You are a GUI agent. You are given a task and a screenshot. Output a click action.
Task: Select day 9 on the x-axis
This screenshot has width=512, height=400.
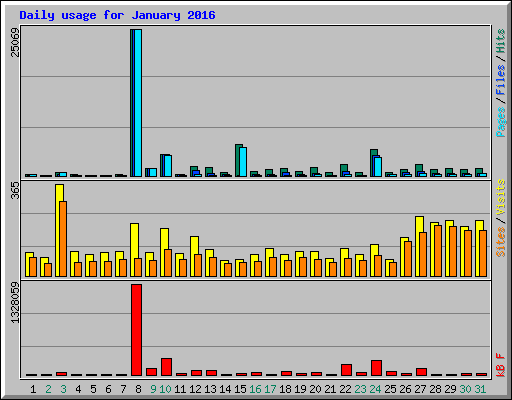153,389
